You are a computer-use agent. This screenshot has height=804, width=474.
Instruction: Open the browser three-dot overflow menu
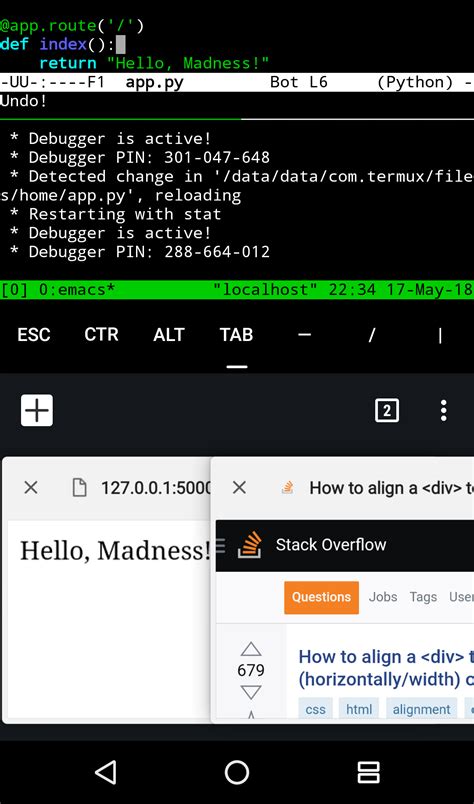pos(443,411)
